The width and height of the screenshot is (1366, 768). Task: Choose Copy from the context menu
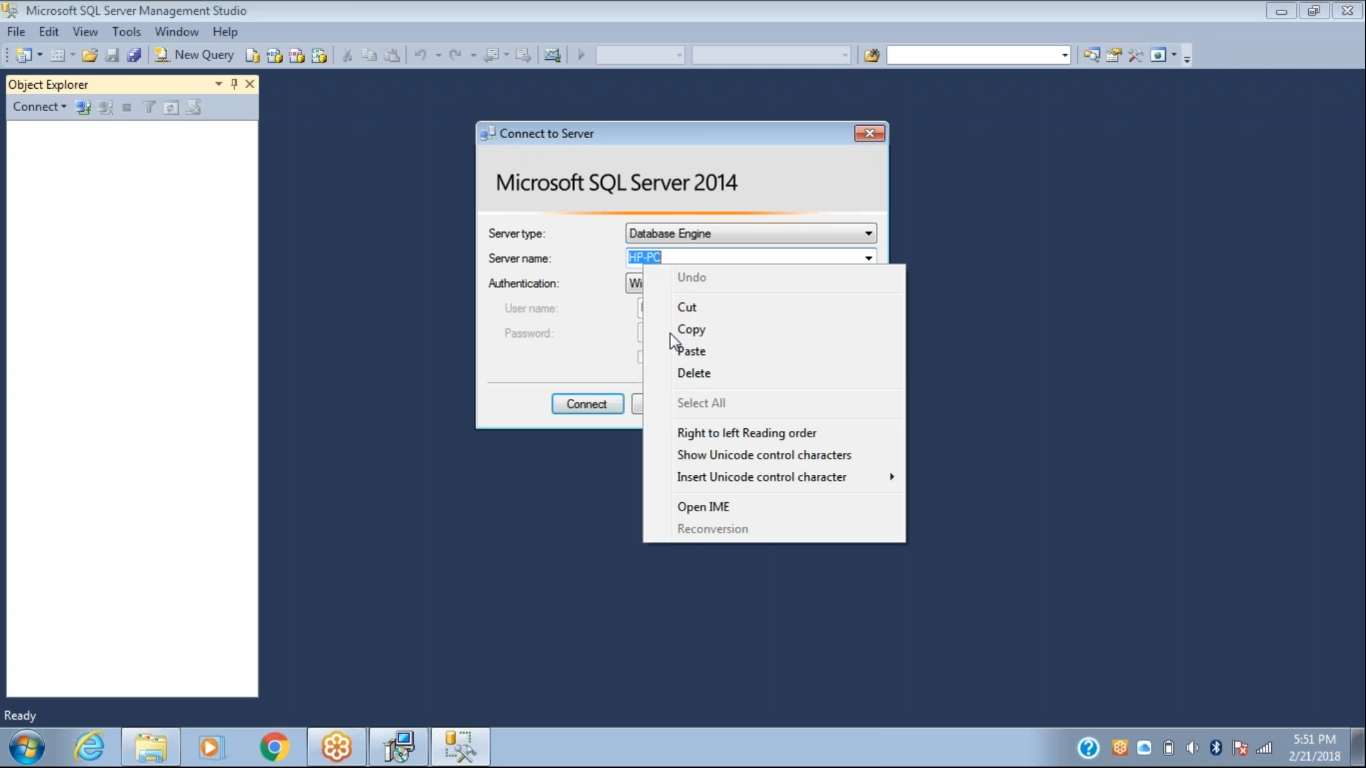[x=774, y=329]
